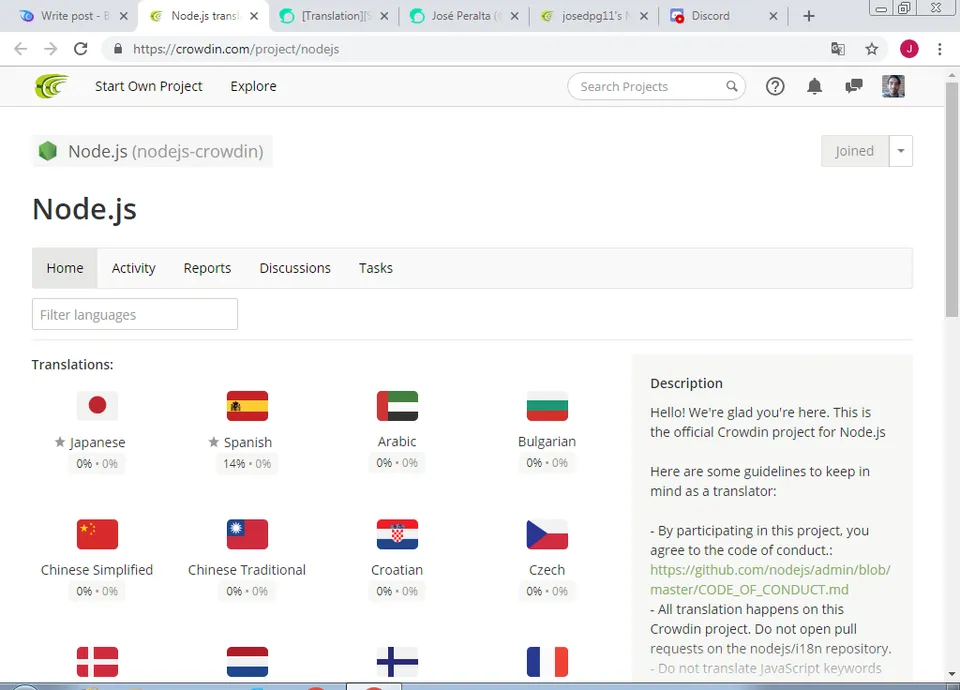The height and width of the screenshot is (690, 960).
Task: Open the Chrome three-dot menu
Action: [940, 49]
